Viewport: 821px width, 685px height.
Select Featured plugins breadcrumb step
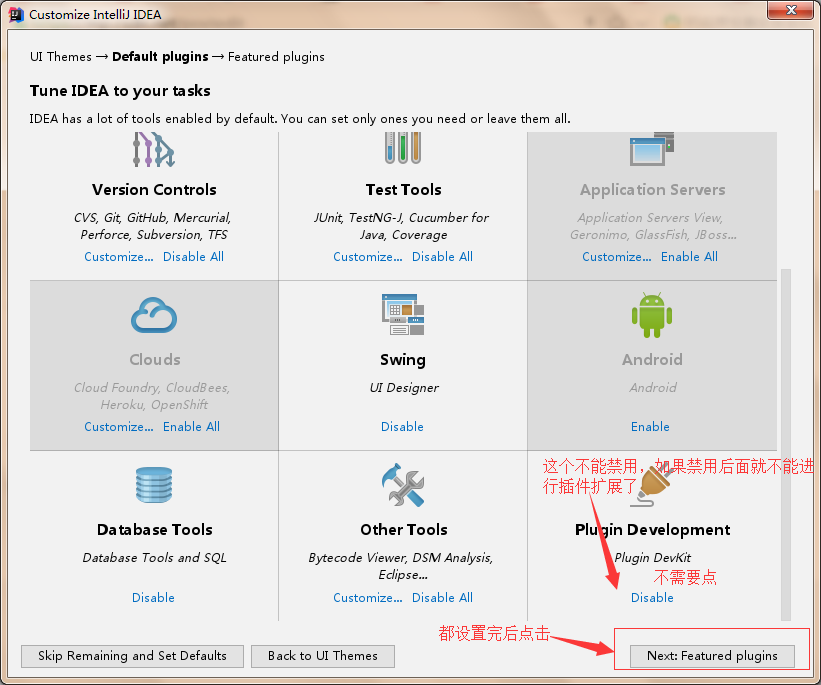point(276,57)
